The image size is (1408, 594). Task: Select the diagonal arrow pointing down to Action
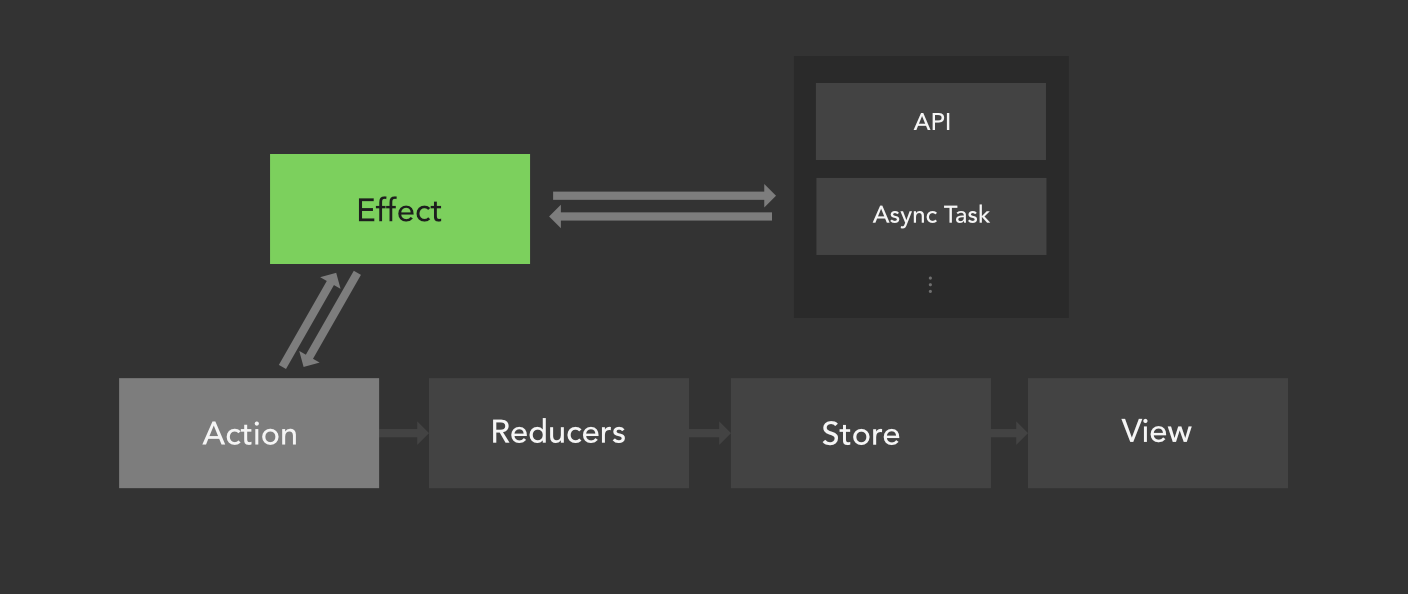click(x=330, y=320)
